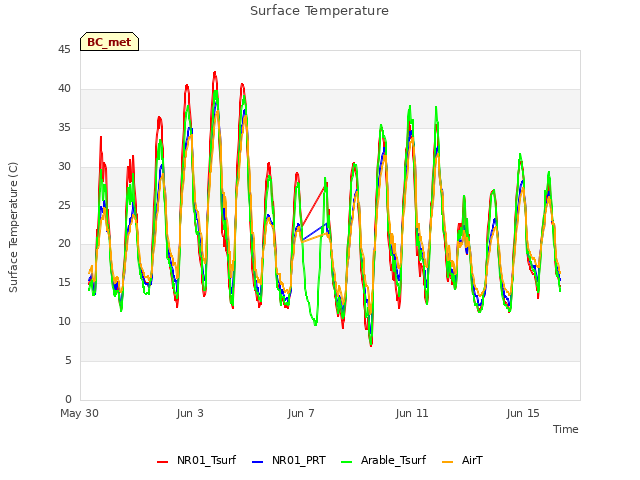The width and height of the screenshot is (640, 480).
Task: Click the 45 y-axis tick label
Action: click(x=64, y=50)
